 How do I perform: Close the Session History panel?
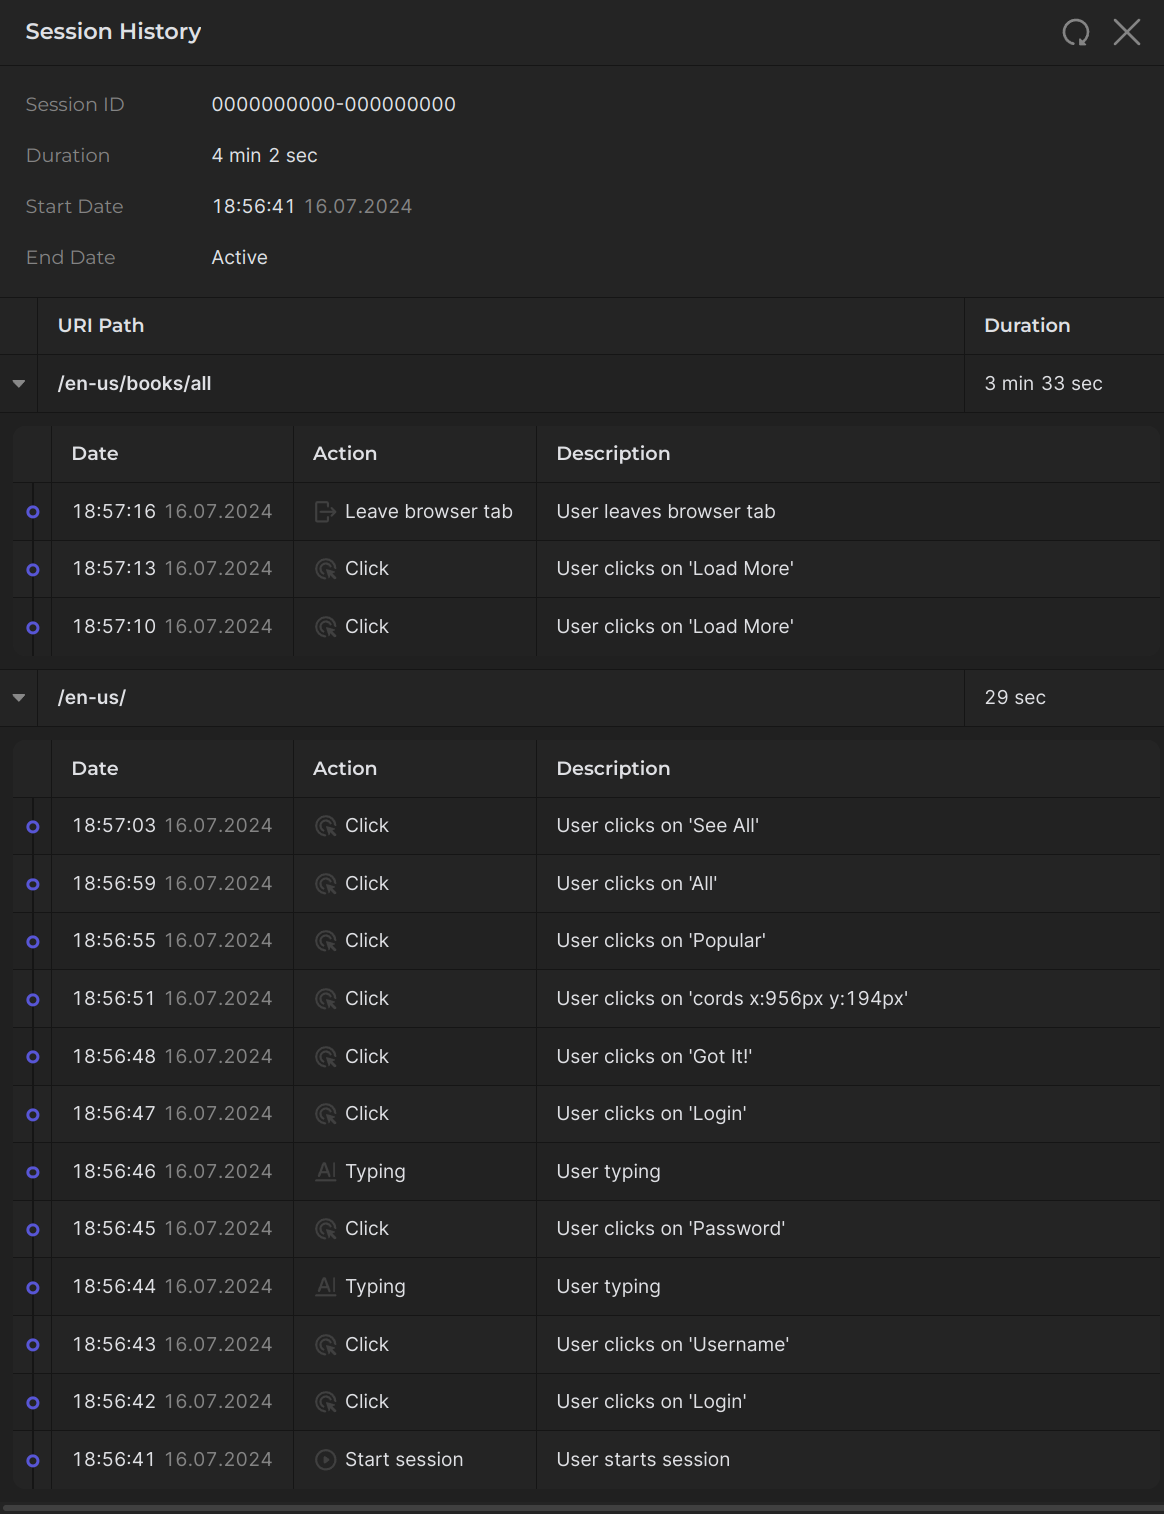(1127, 33)
